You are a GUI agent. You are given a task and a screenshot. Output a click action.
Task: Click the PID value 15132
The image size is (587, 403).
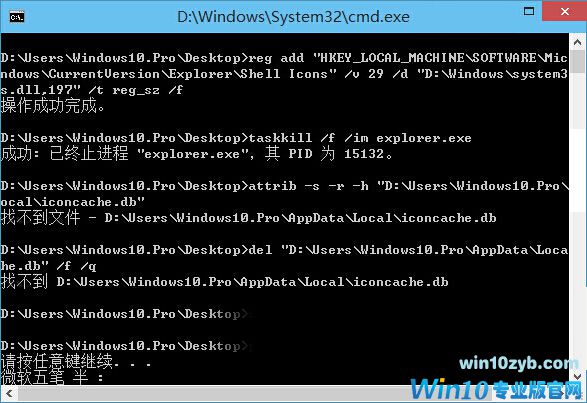pyautogui.click(x=364, y=154)
